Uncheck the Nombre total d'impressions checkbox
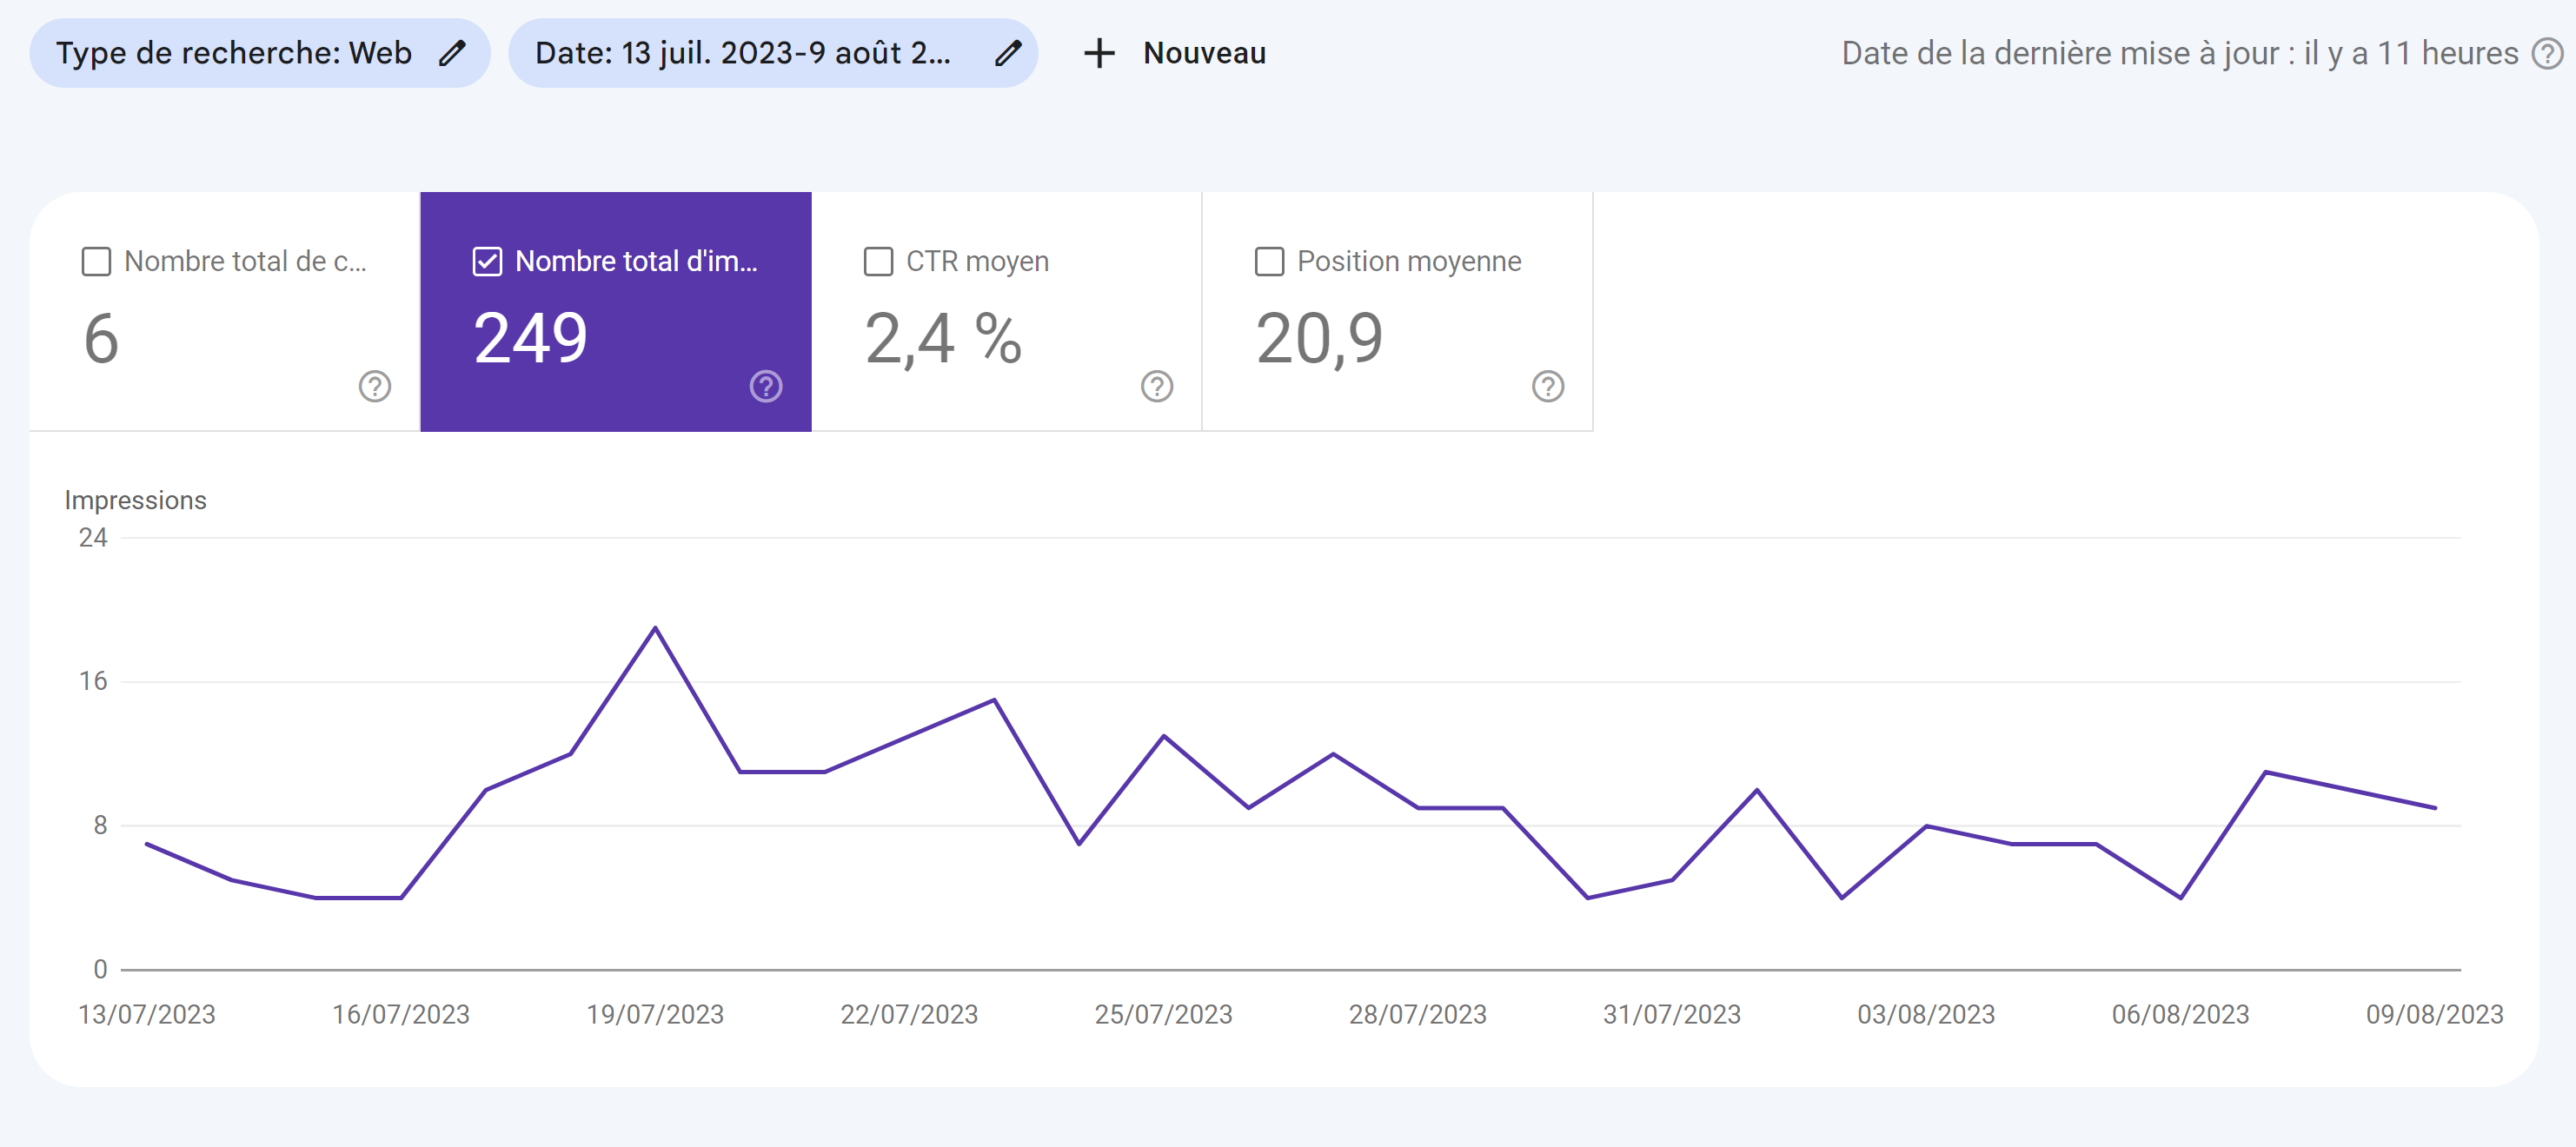The image size is (2576, 1147). click(x=487, y=261)
